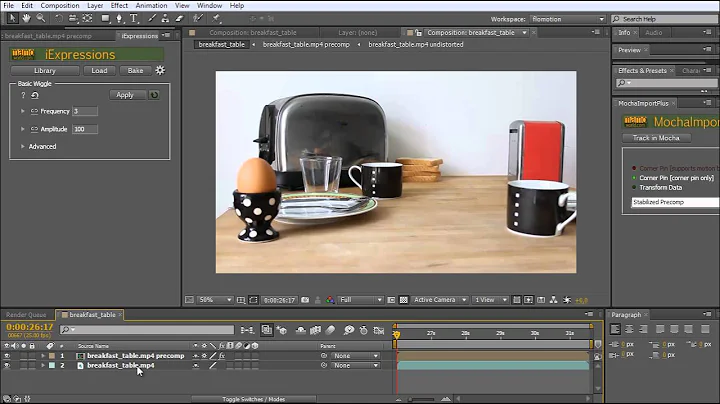The image size is (720, 404).
Task: Open grid and guide options
Action: pyautogui.click(x=241, y=300)
